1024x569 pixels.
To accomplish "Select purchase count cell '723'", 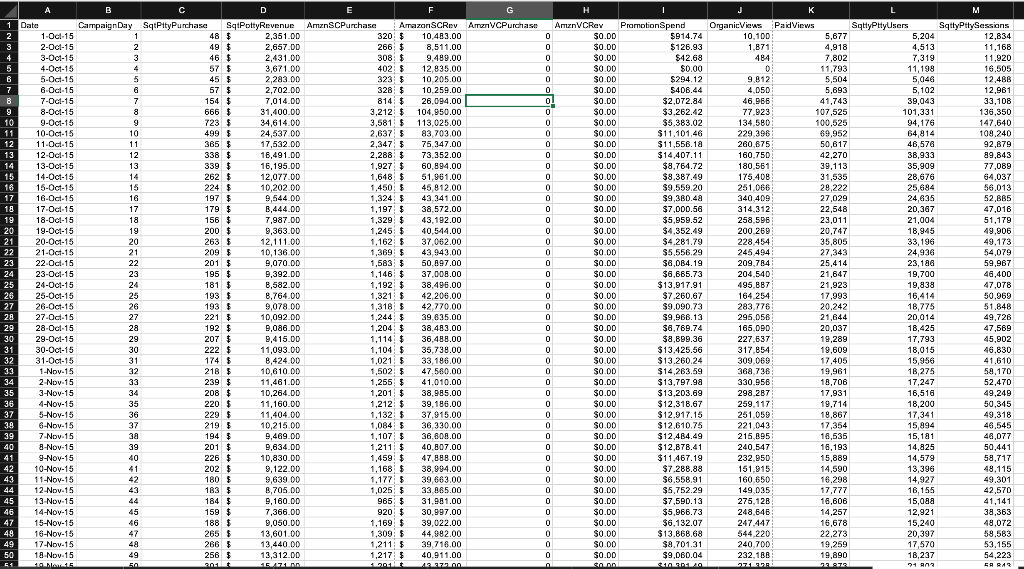I will 181,122.
